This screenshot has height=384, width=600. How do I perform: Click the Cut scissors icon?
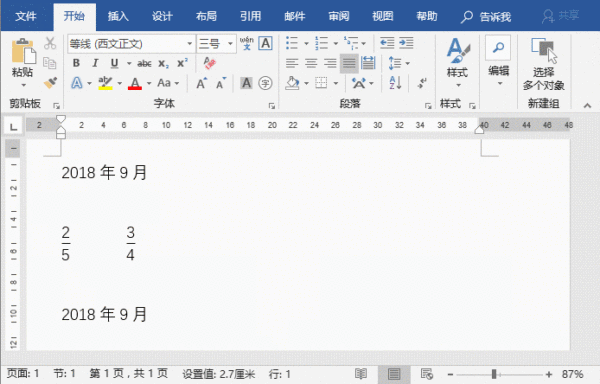pyautogui.click(x=50, y=43)
